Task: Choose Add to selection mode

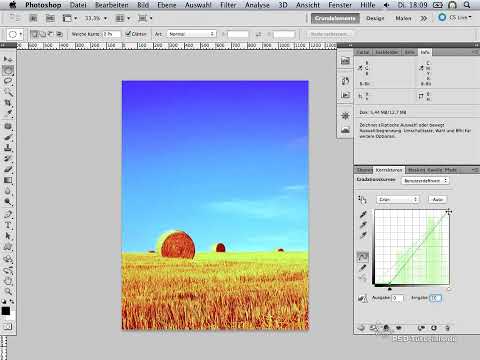Action: 42,34
